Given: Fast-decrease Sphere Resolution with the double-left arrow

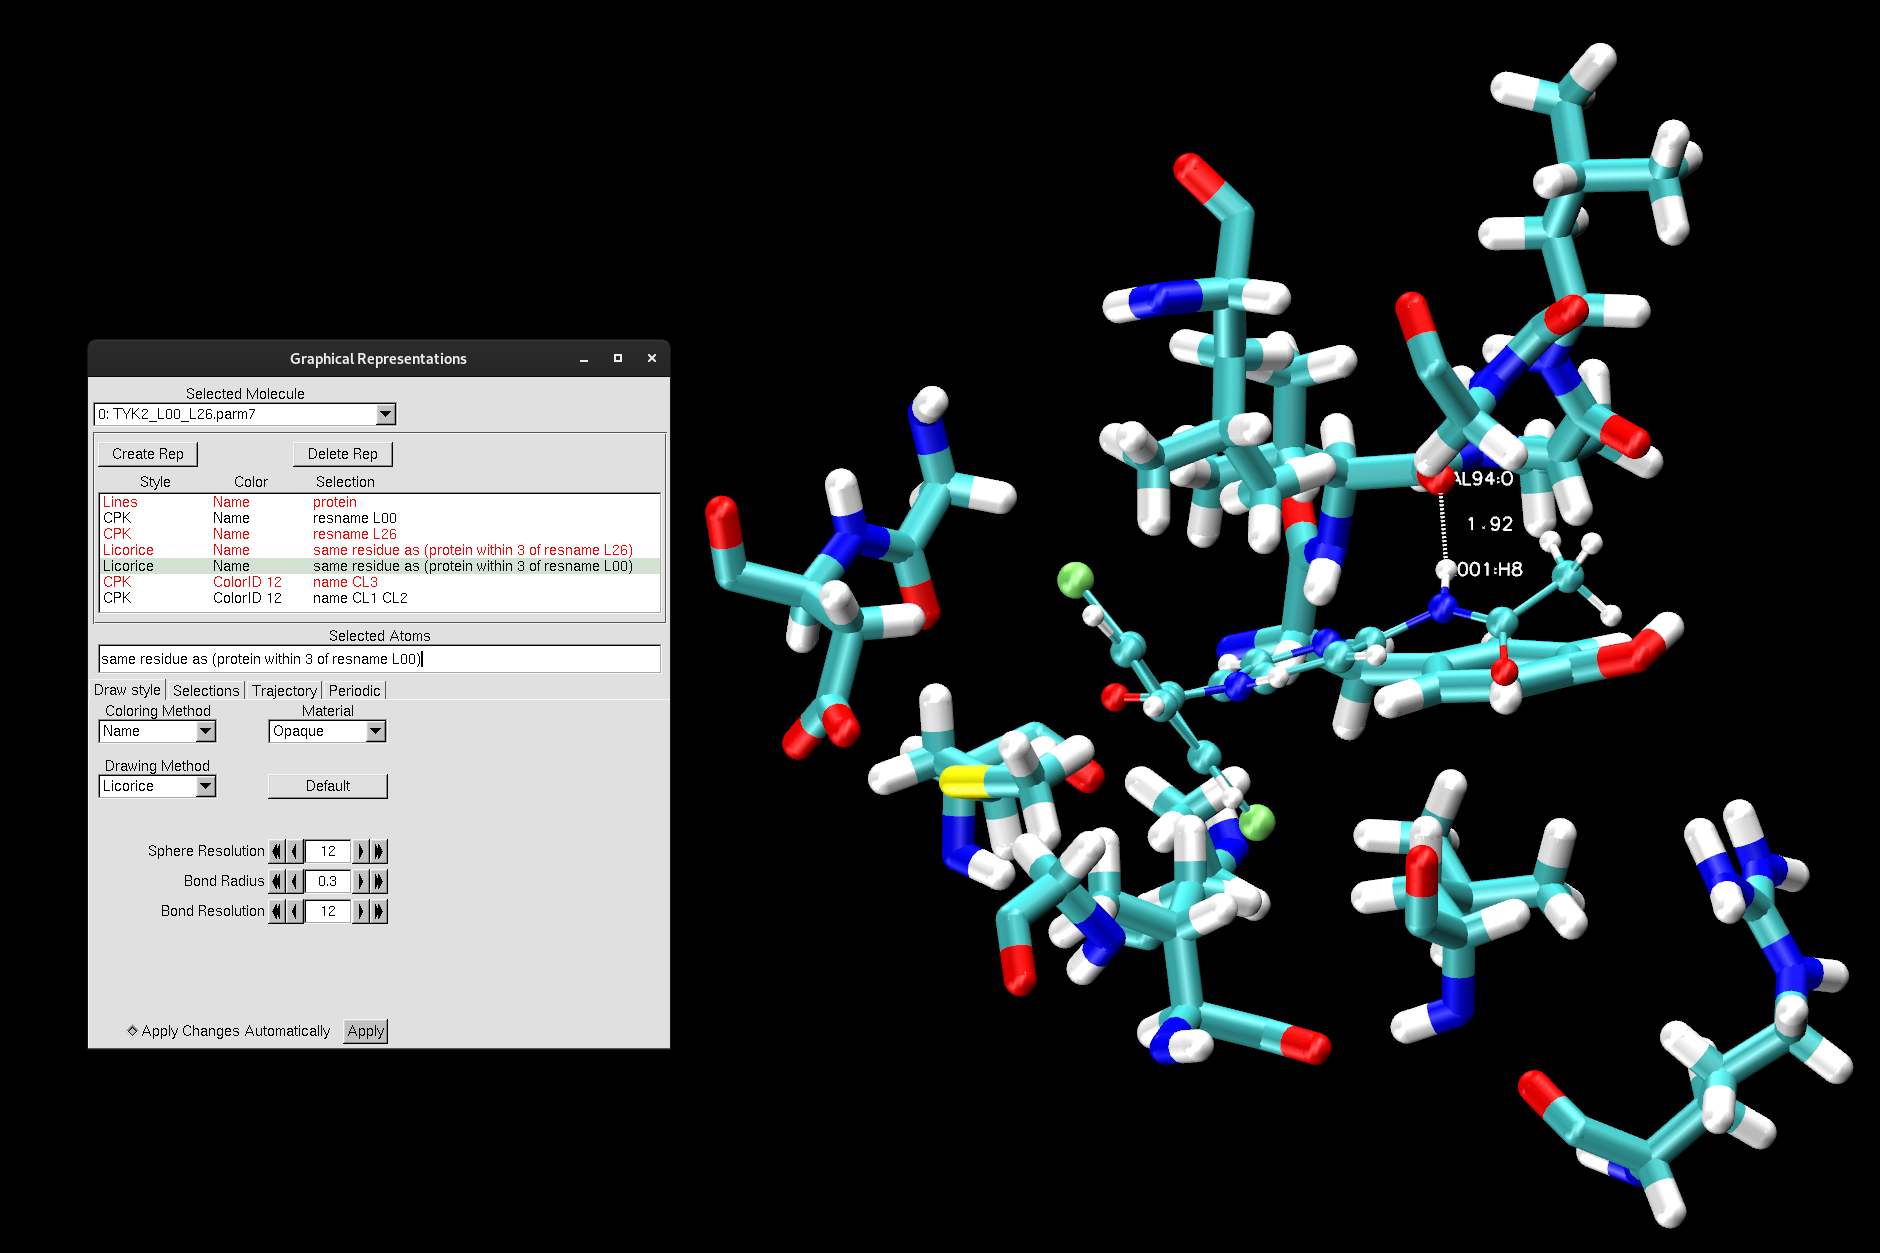Looking at the screenshot, I should coord(277,851).
